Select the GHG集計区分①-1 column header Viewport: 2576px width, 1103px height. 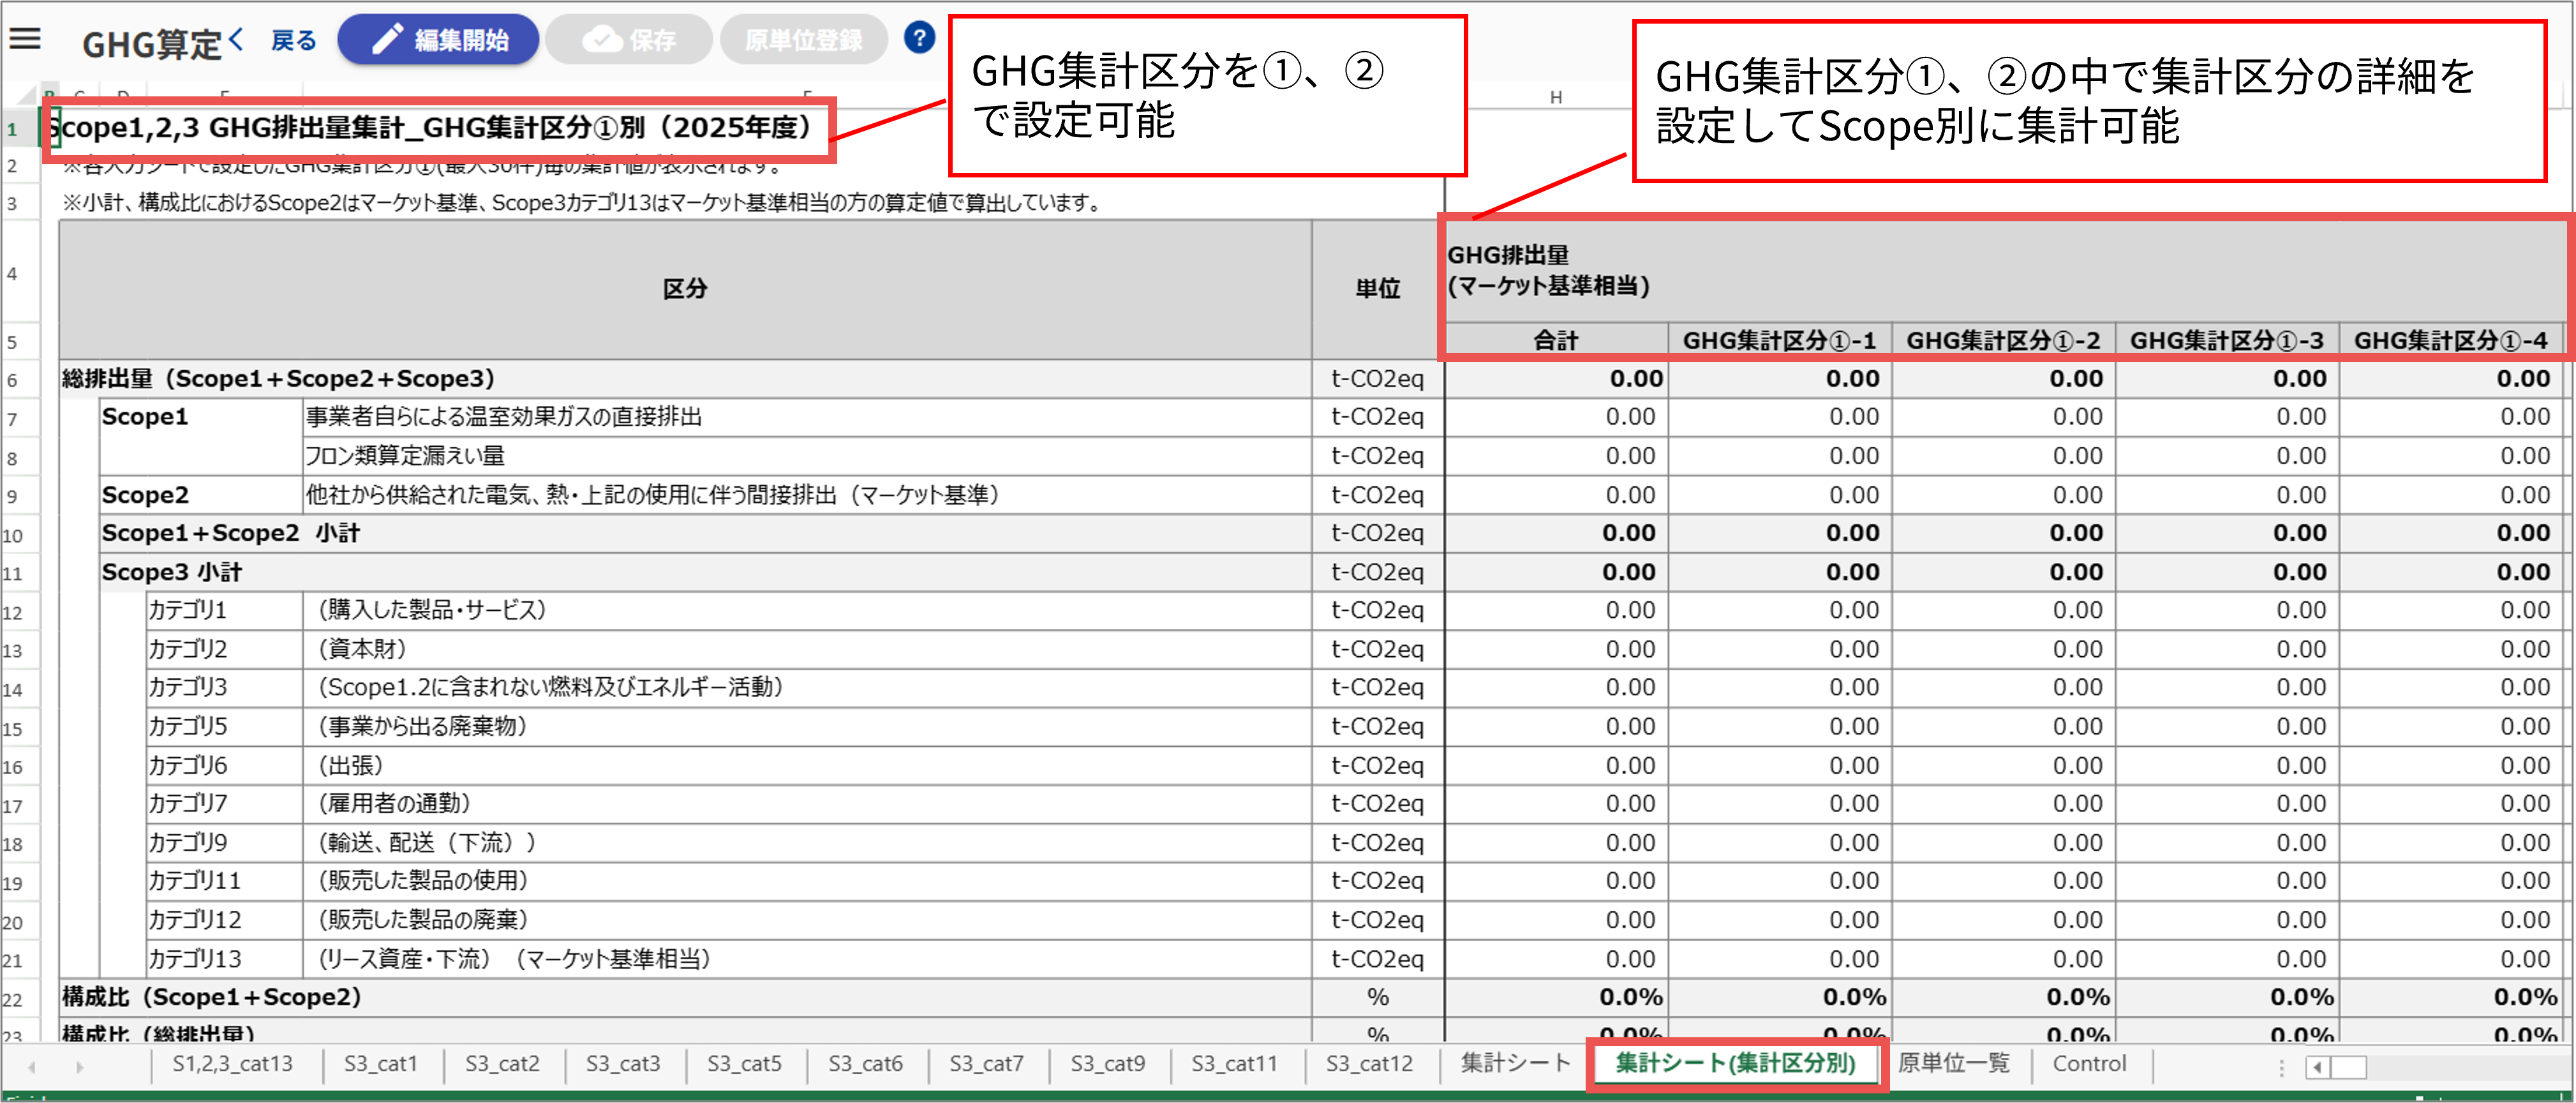click(x=1779, y=341)
